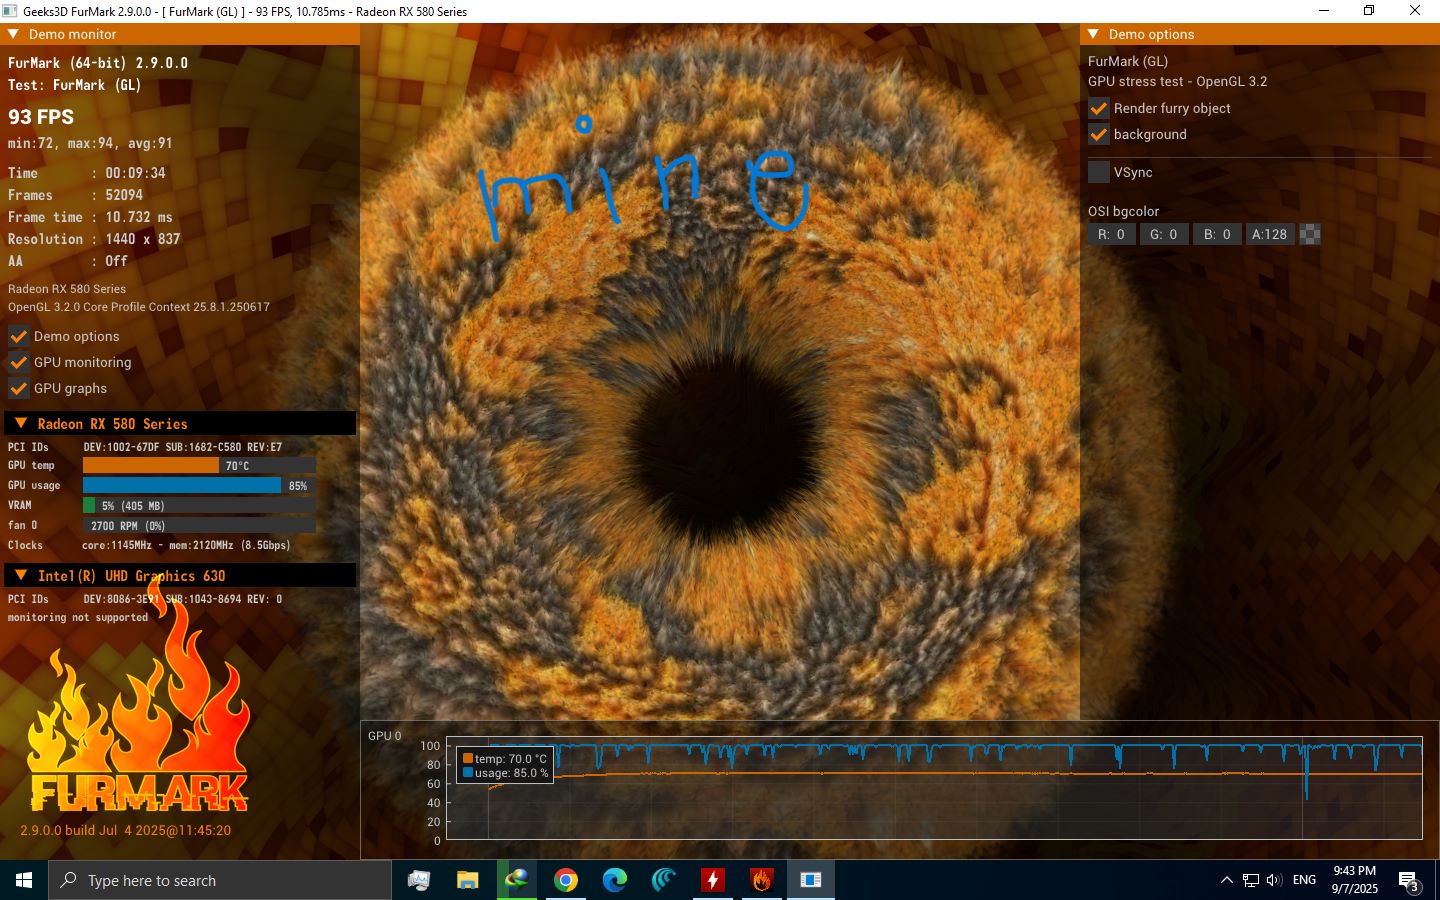Enable the VSync checkbox
Viewport: 1440px width, 900px height.
[1099, 172]
